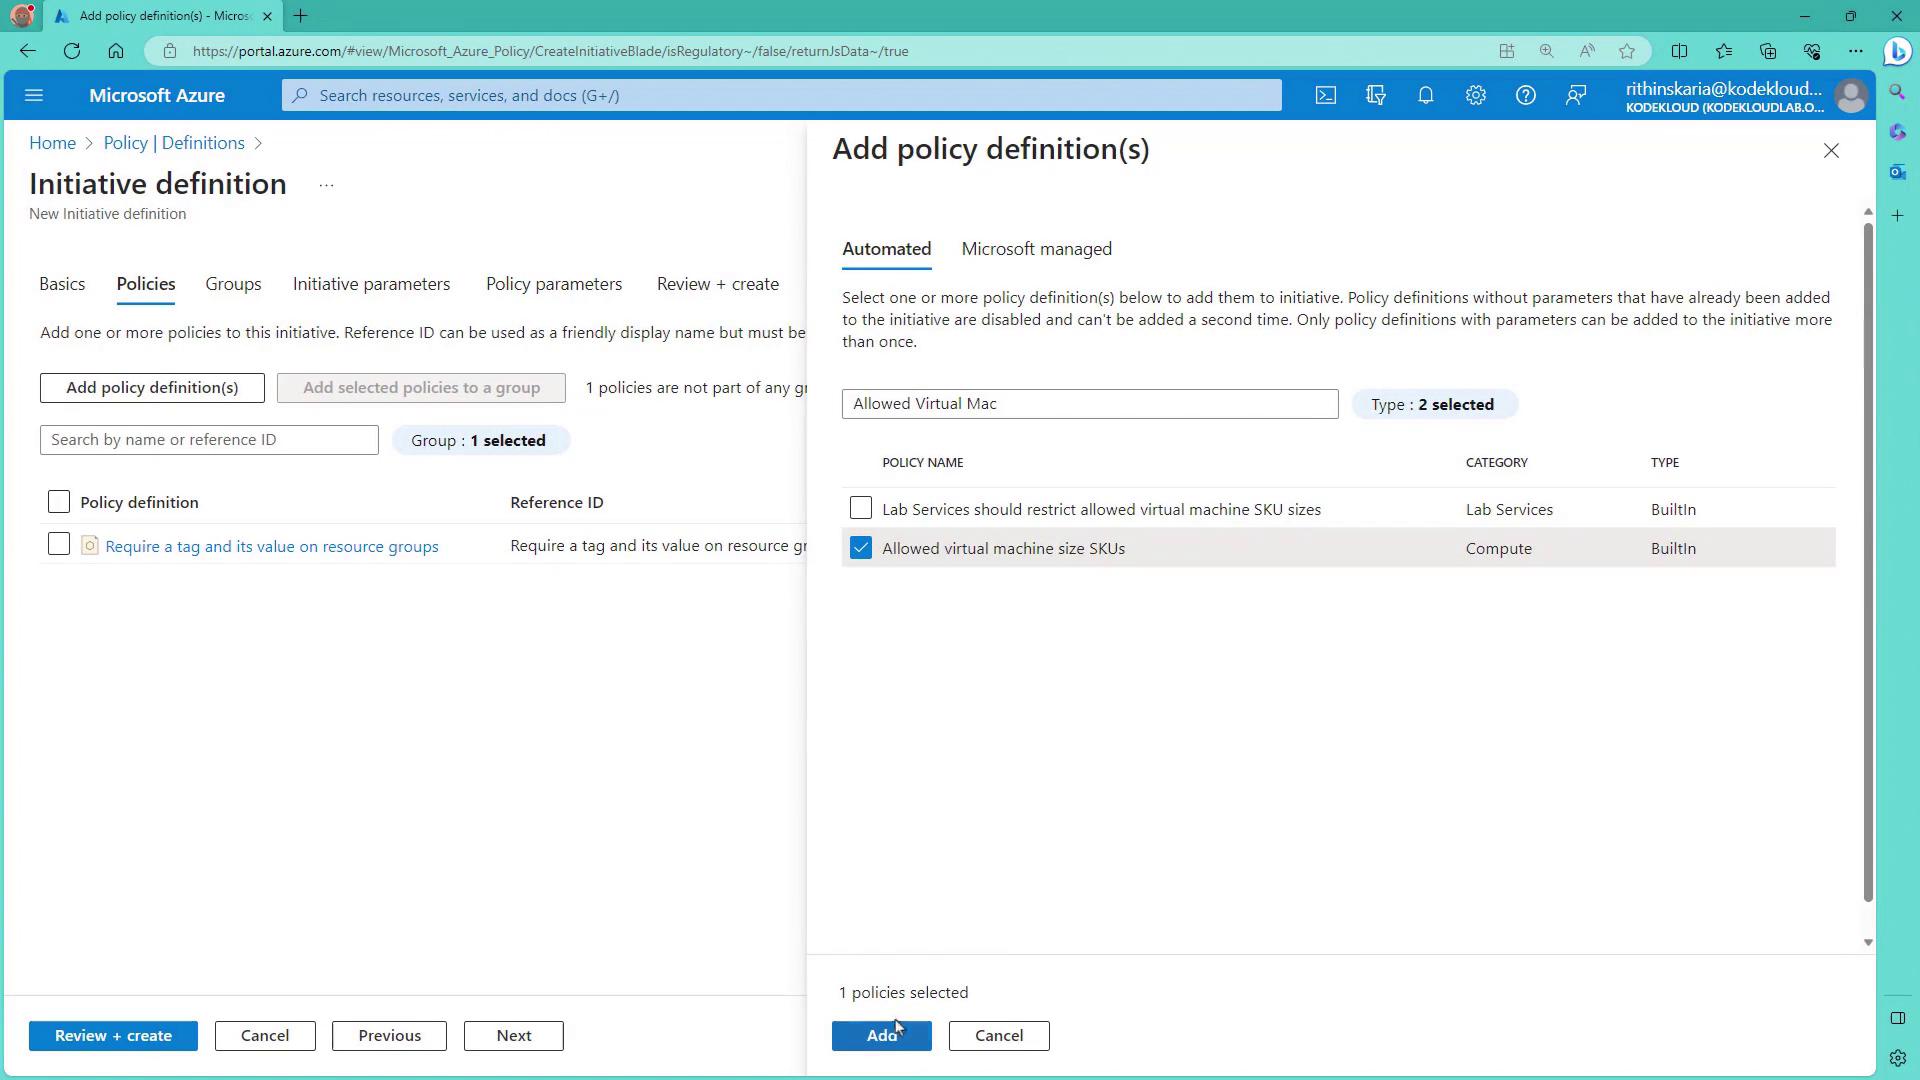Open the notifications bell icon
The height and width of the screenshot is (1080, 1920).
(1425, 96)
